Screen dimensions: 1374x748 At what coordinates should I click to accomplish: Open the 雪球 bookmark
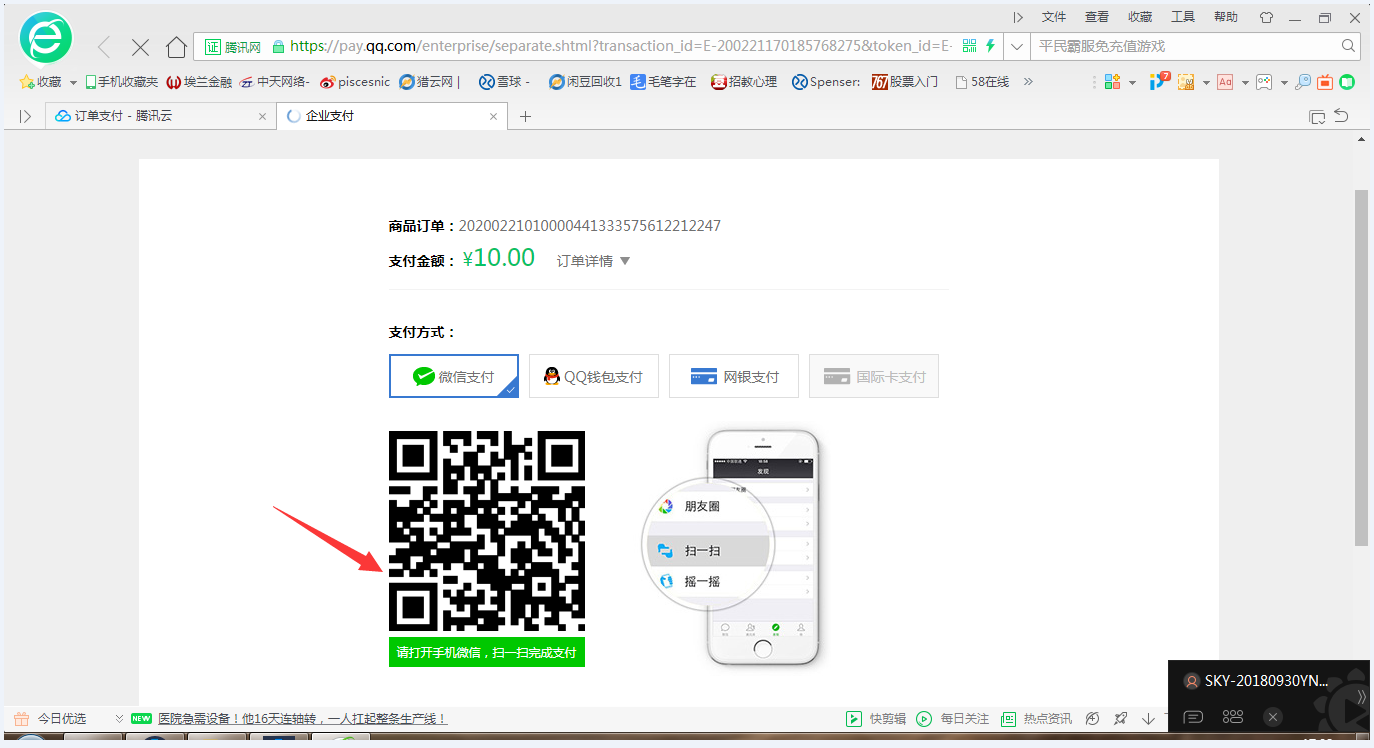point(505,82)
